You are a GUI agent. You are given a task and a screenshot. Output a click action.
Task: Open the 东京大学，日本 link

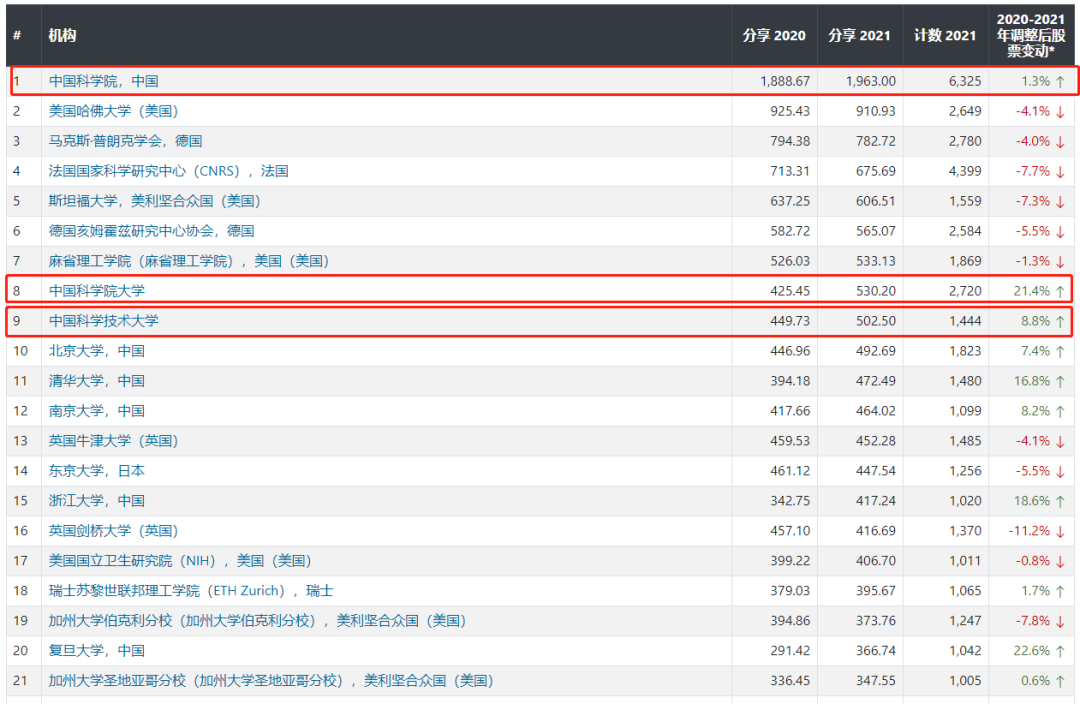pos(96,471)
